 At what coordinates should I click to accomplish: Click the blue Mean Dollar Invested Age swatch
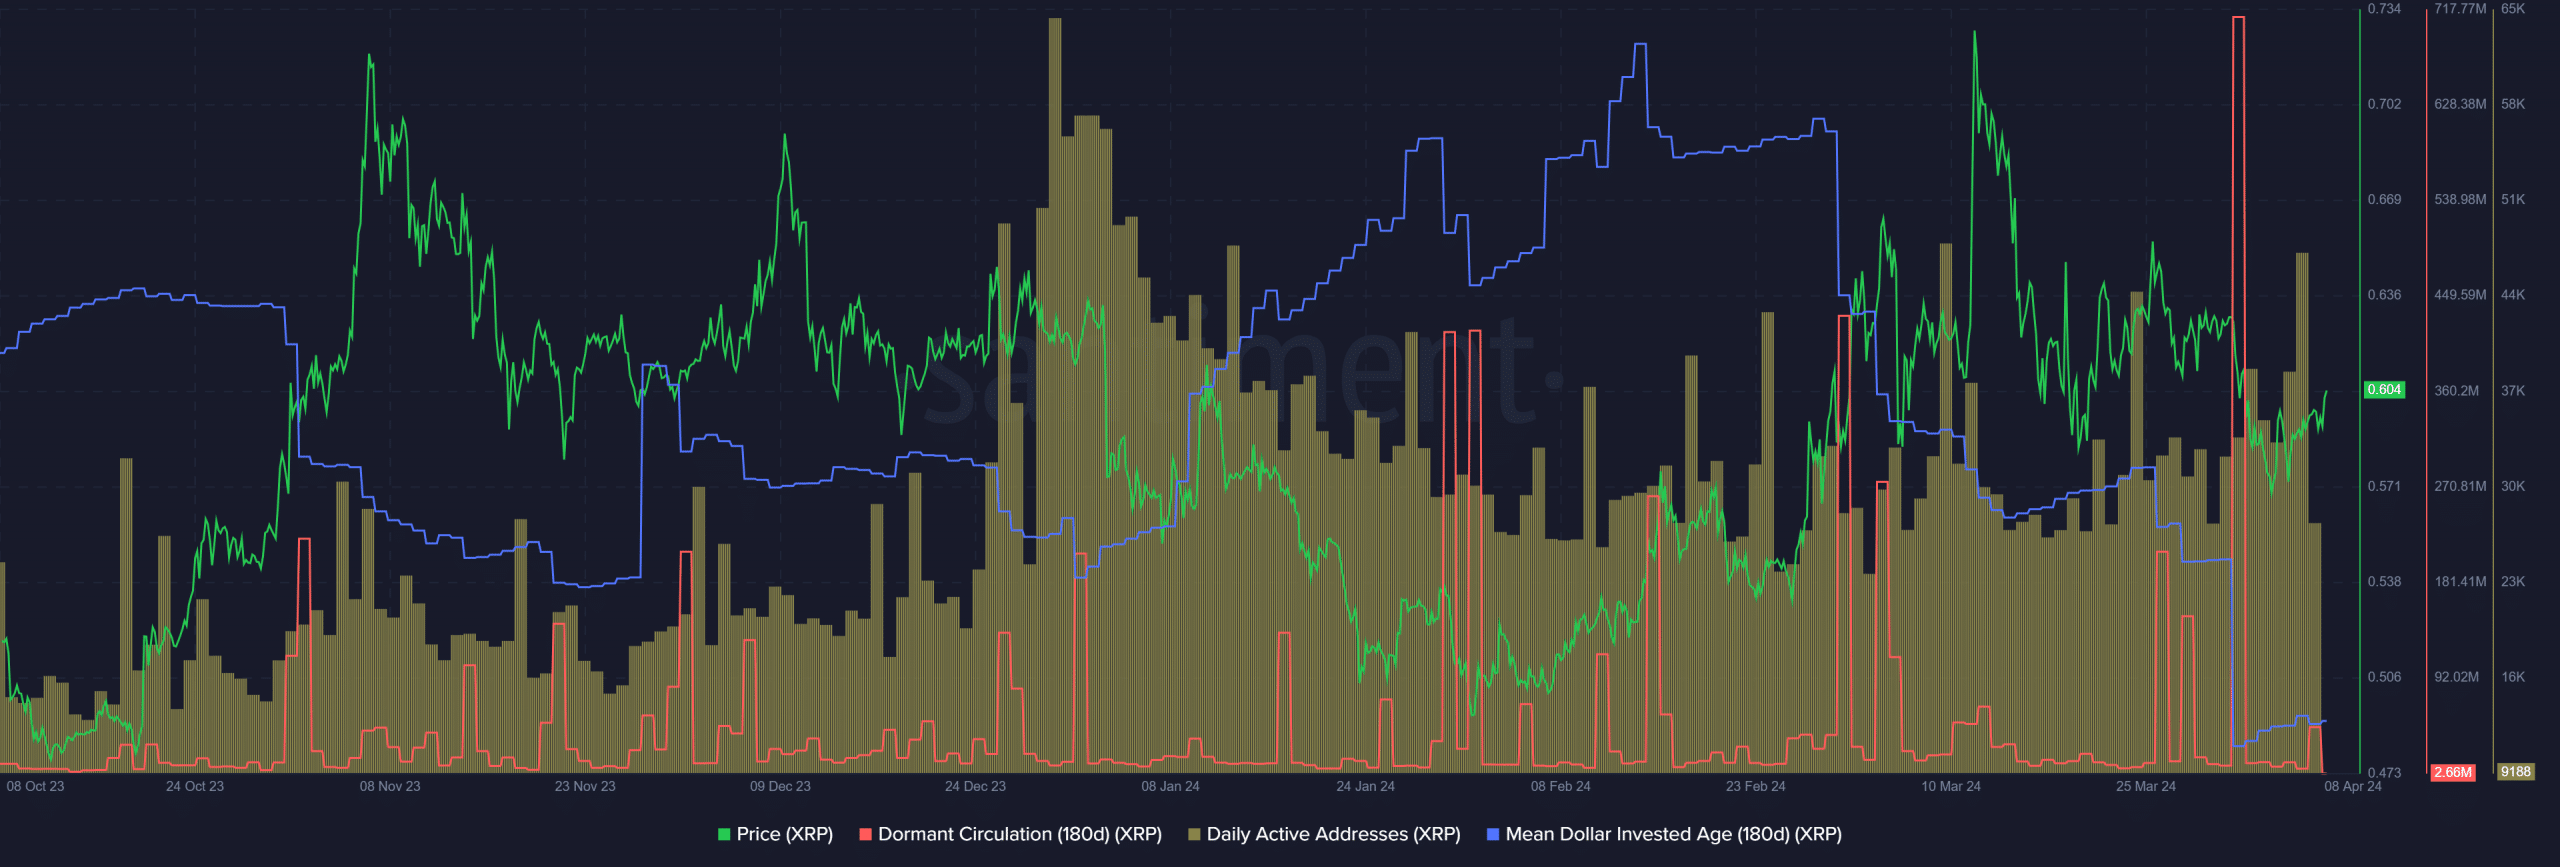click(x=1493, y=834)
